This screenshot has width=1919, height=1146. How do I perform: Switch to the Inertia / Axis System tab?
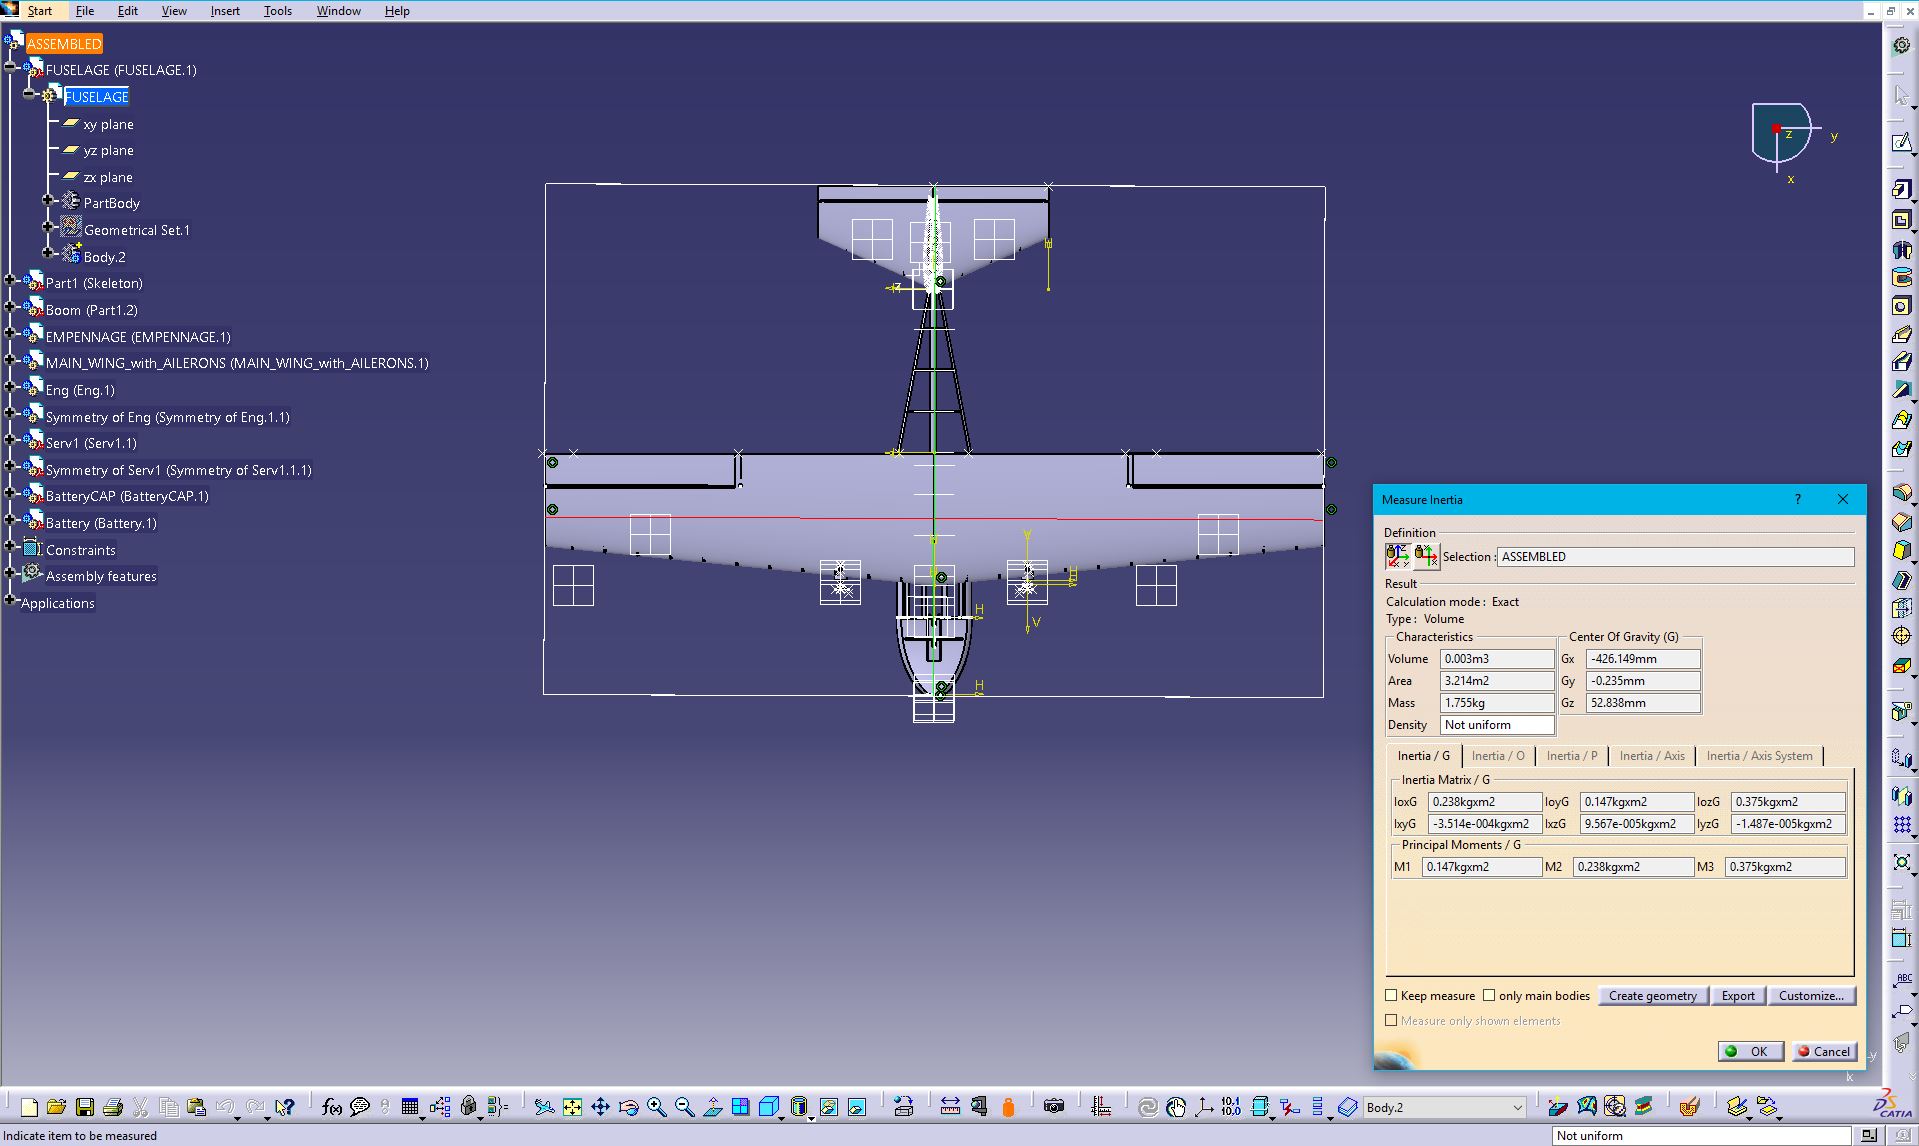1759,756
